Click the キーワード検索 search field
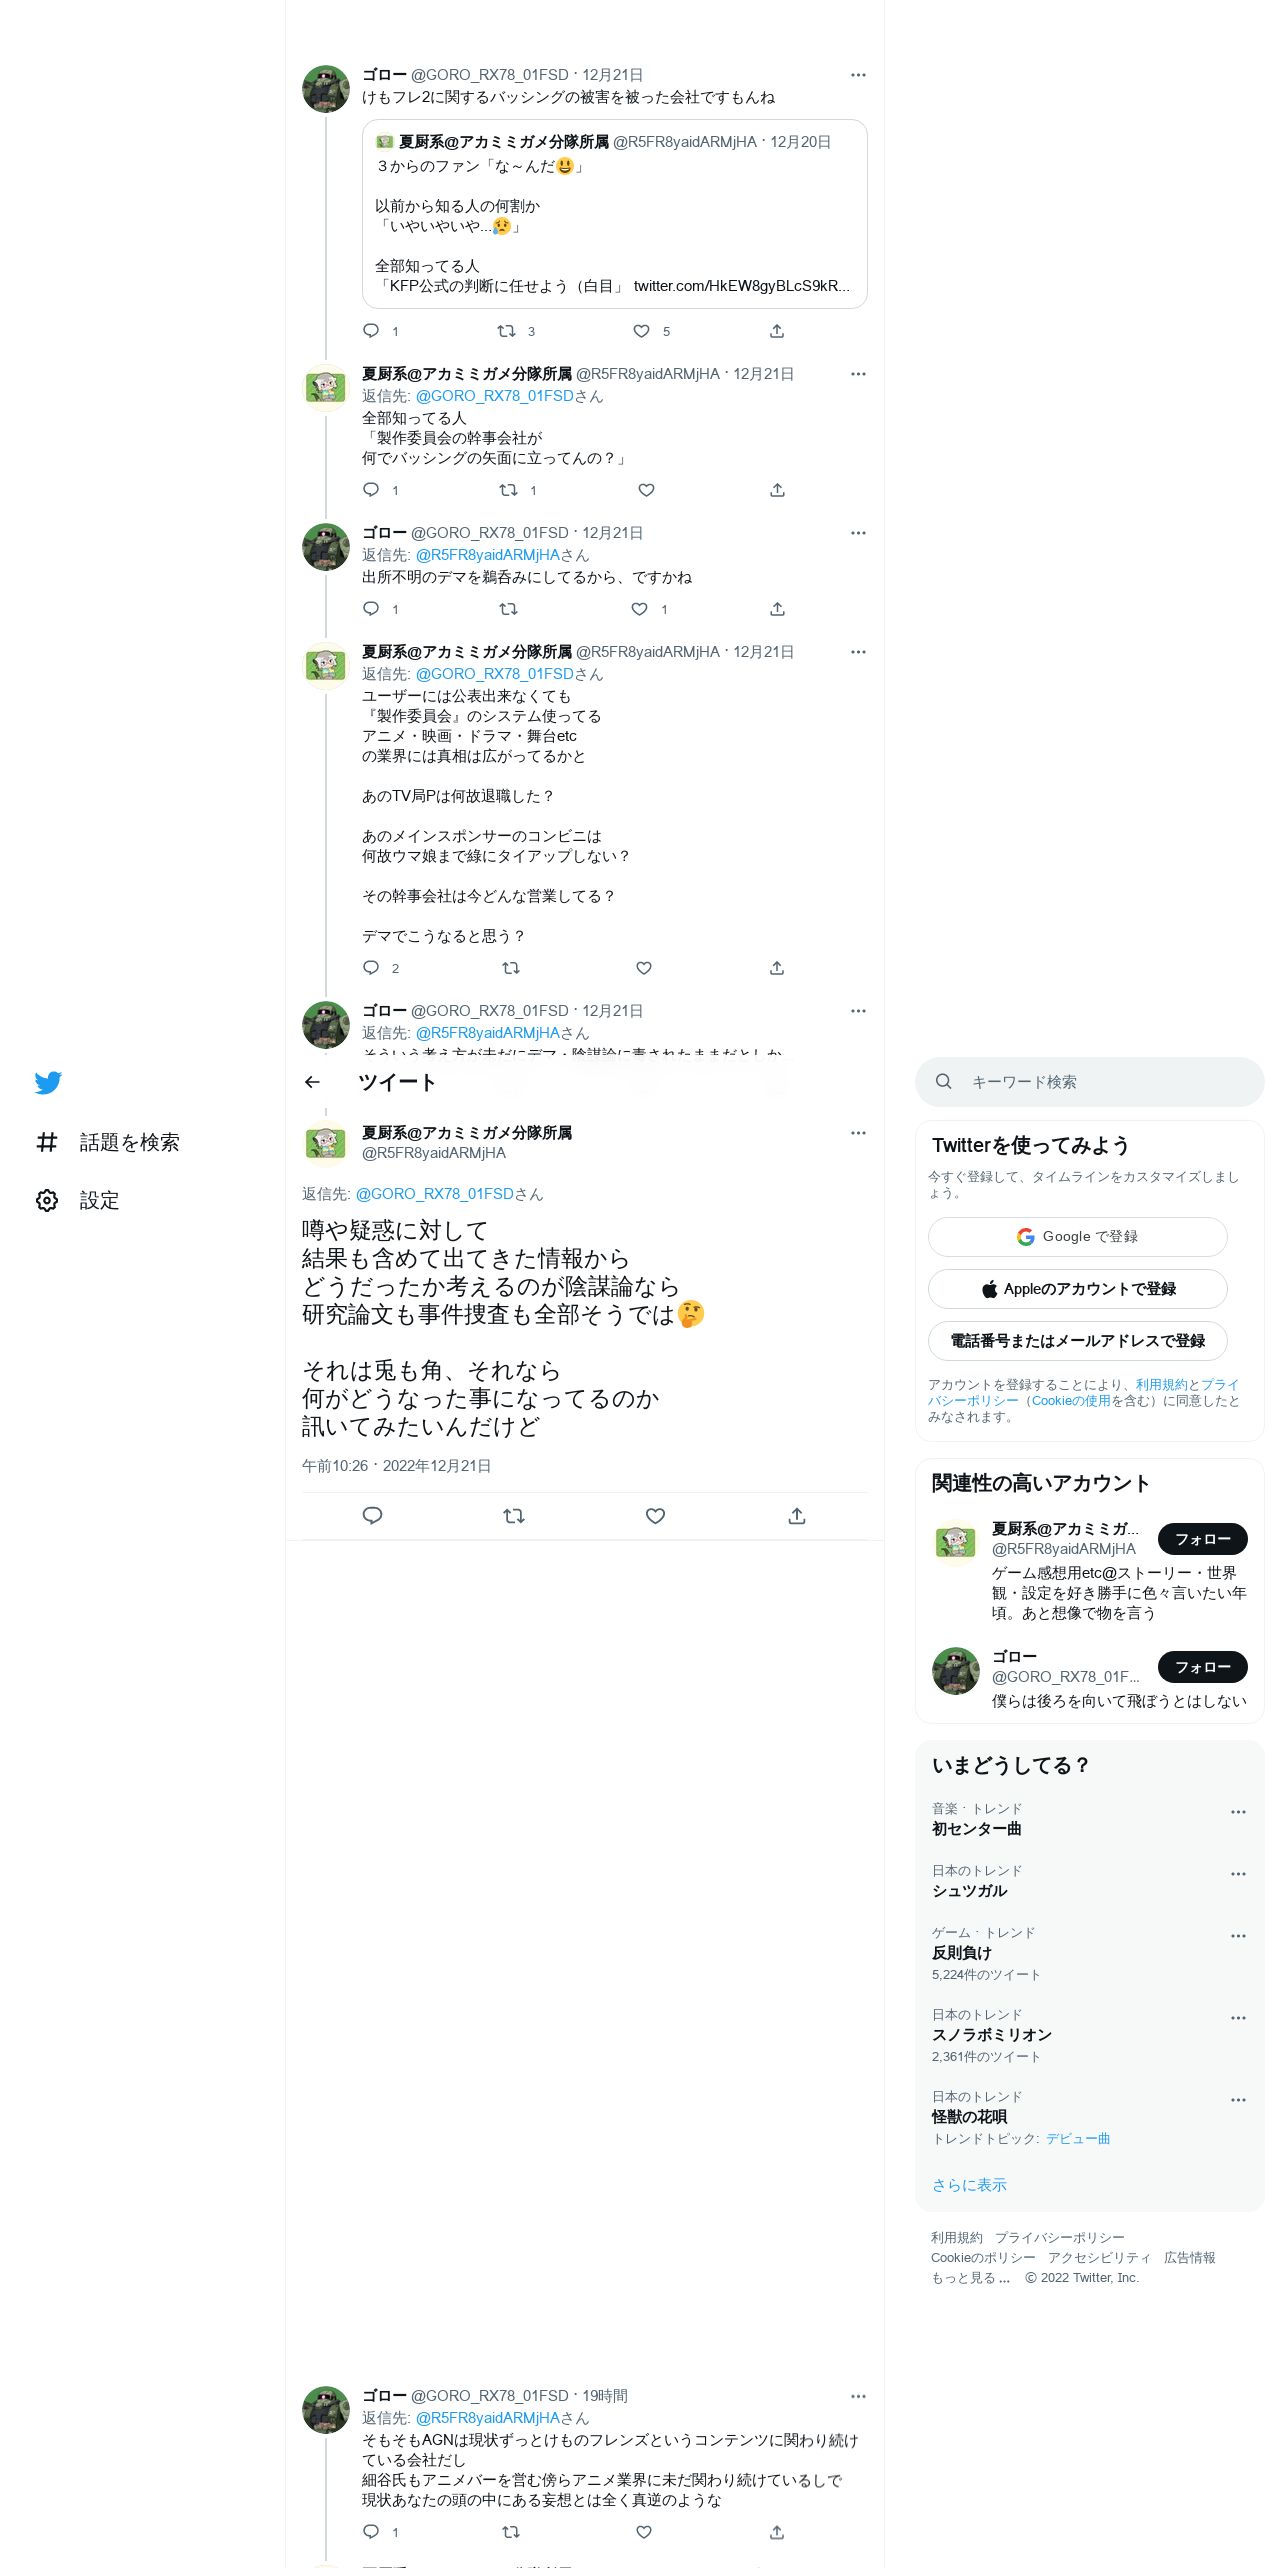Image resolution: width=1284 pixels, height=2568 pixels. click(x=1089, y=1082)
